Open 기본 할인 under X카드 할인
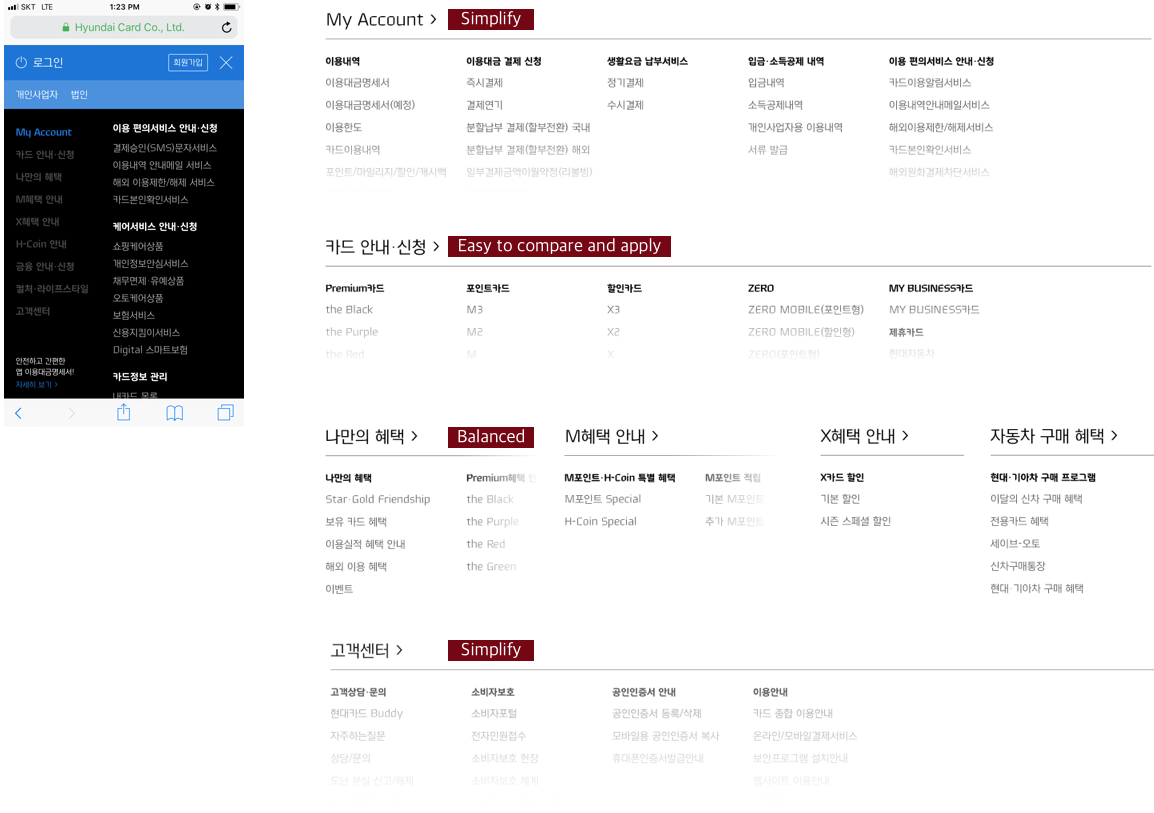Screen dimensions: 1154x813 coord(840,499)
